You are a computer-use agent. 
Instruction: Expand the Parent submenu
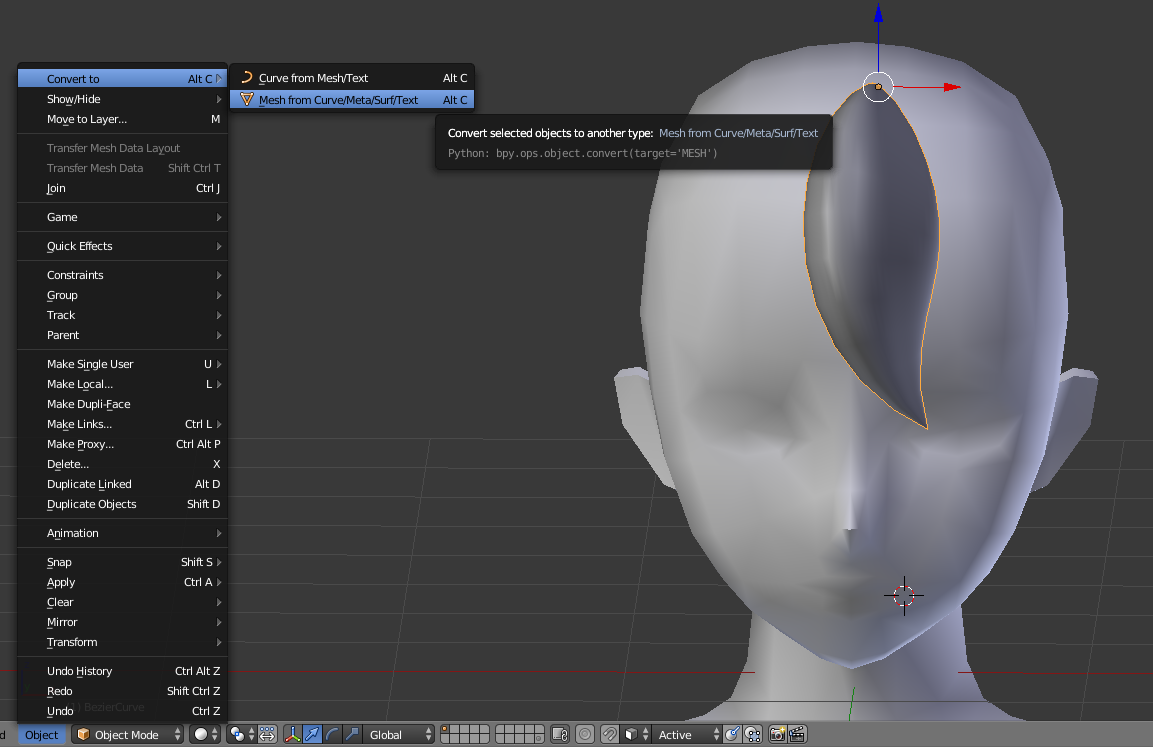tap(122, 335)
